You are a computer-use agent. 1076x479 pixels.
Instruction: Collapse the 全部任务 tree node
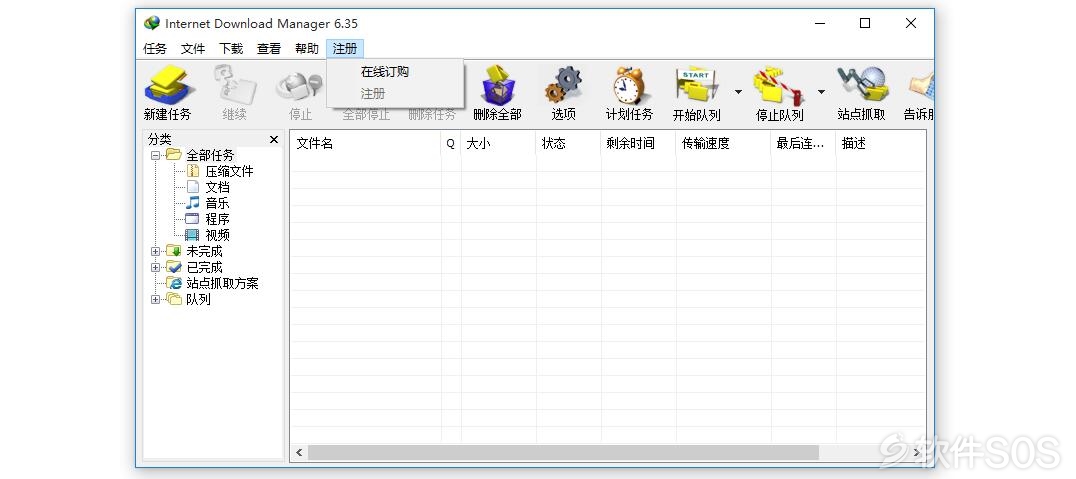point(155,156)
